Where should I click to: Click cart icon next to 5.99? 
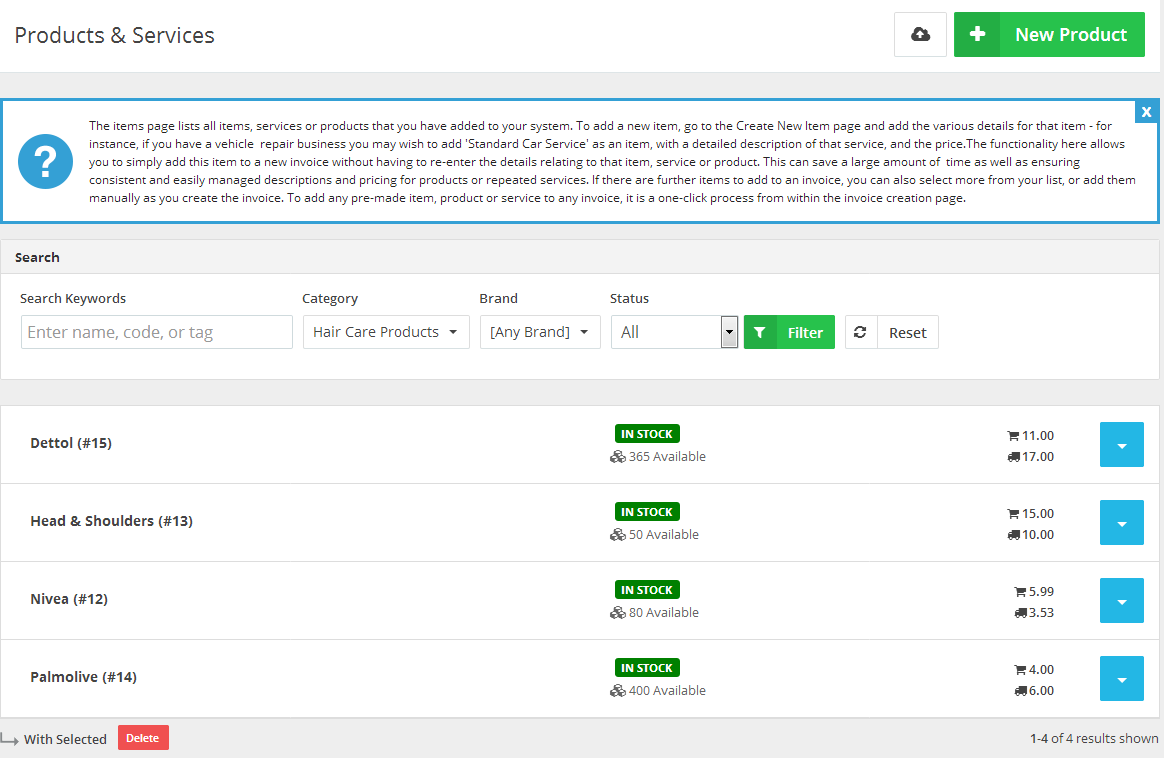tap(1020, 592)
